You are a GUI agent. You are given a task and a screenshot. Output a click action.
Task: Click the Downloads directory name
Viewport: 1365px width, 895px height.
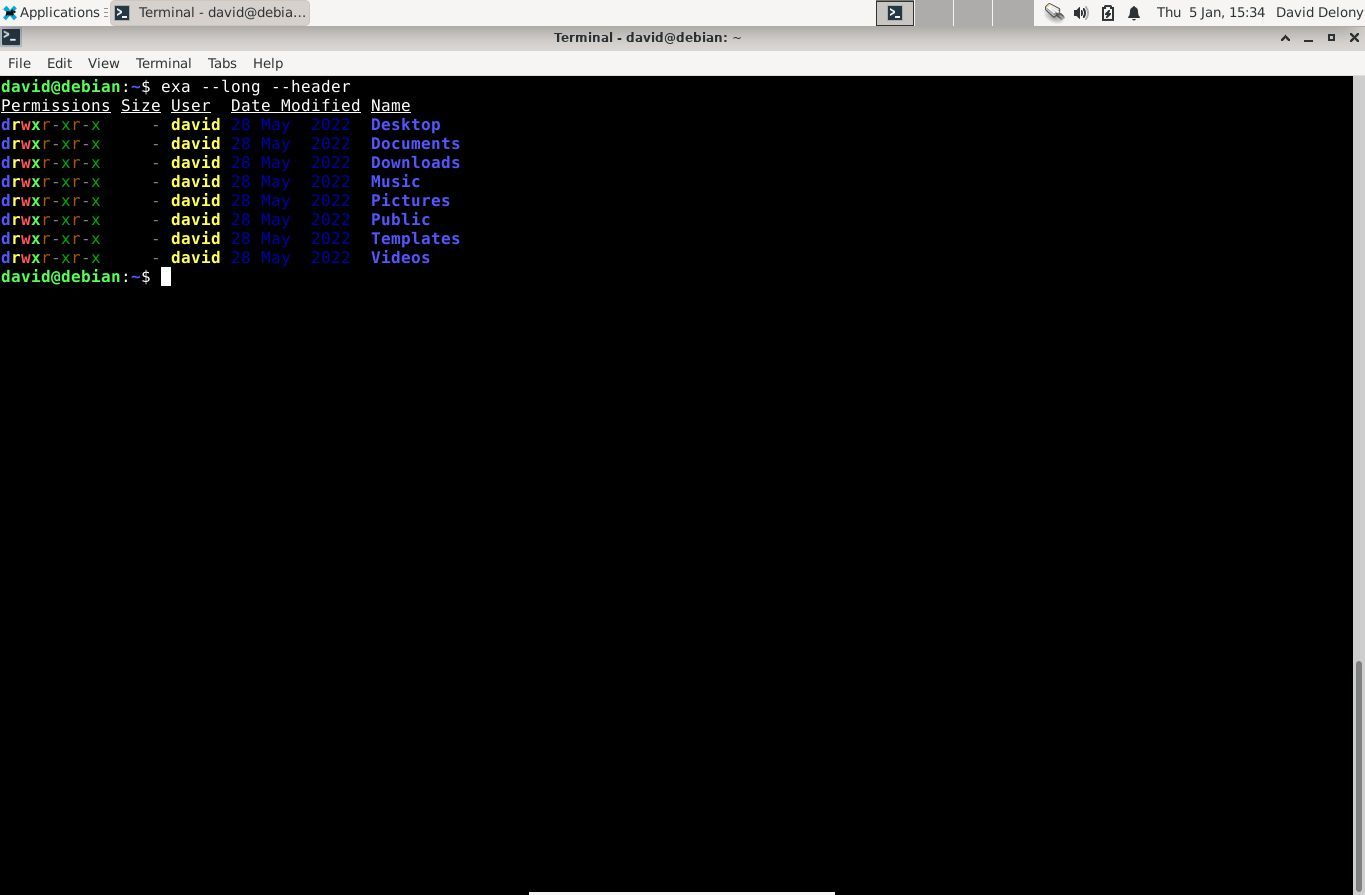[x=416, y=163]
